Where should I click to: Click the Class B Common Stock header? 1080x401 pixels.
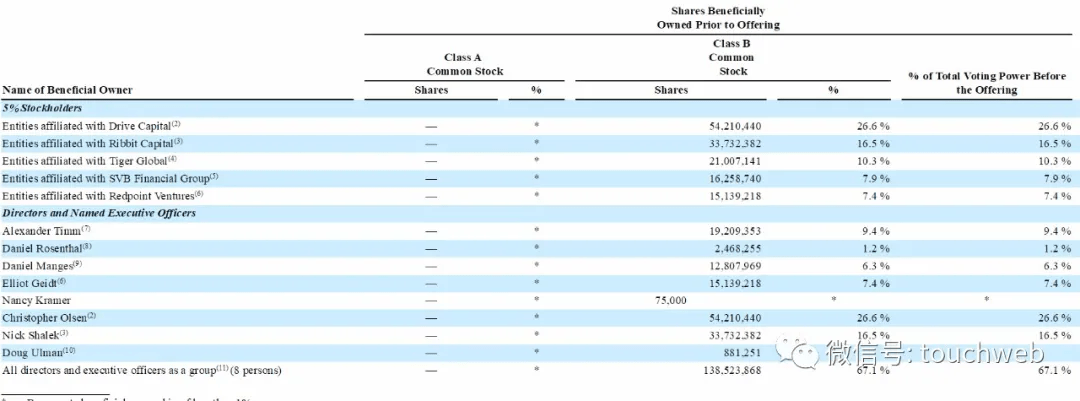pyautogui.click(x=731, y=57)
